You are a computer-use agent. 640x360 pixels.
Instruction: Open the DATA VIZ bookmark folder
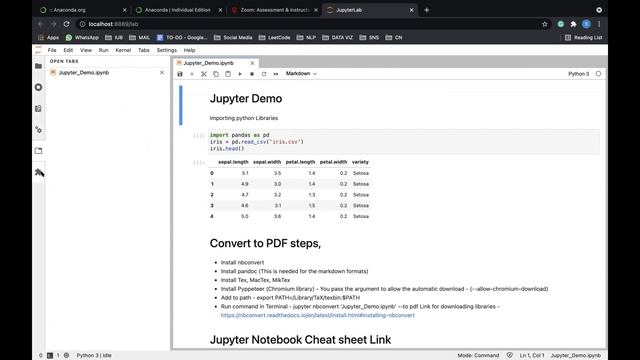[x=338, y=38]
